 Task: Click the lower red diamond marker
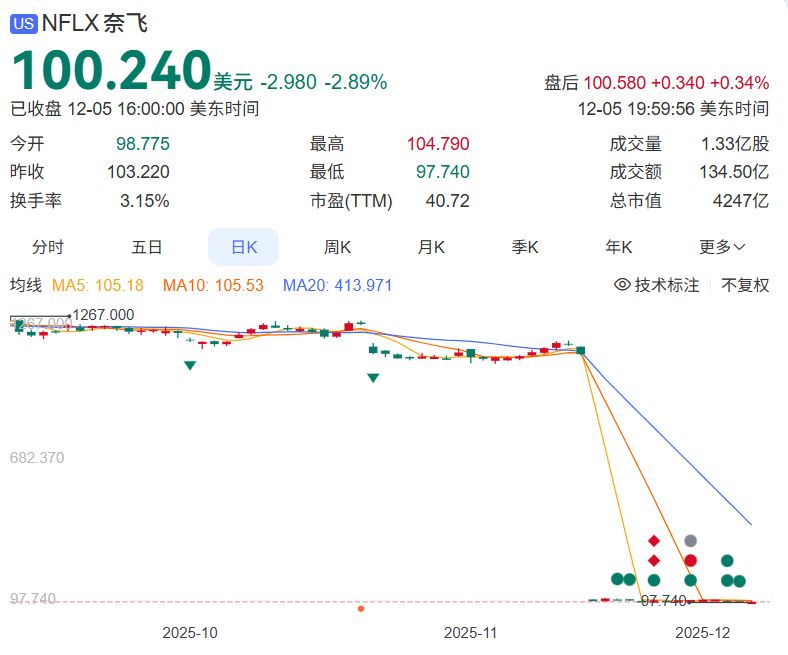coord(654,561)
